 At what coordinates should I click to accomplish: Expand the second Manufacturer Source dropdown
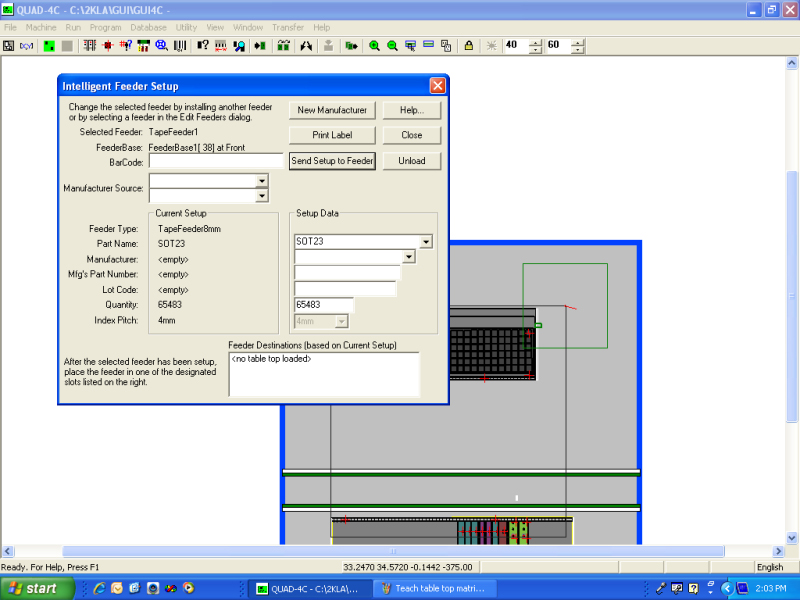point(262,195)
